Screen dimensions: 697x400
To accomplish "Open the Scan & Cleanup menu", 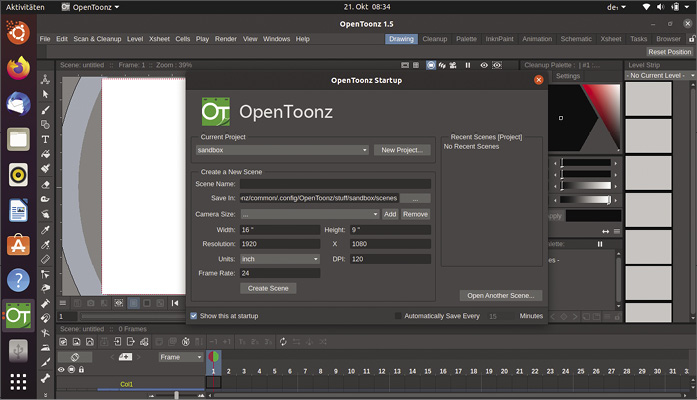I will pyautogui.click(x=97, y=39).
